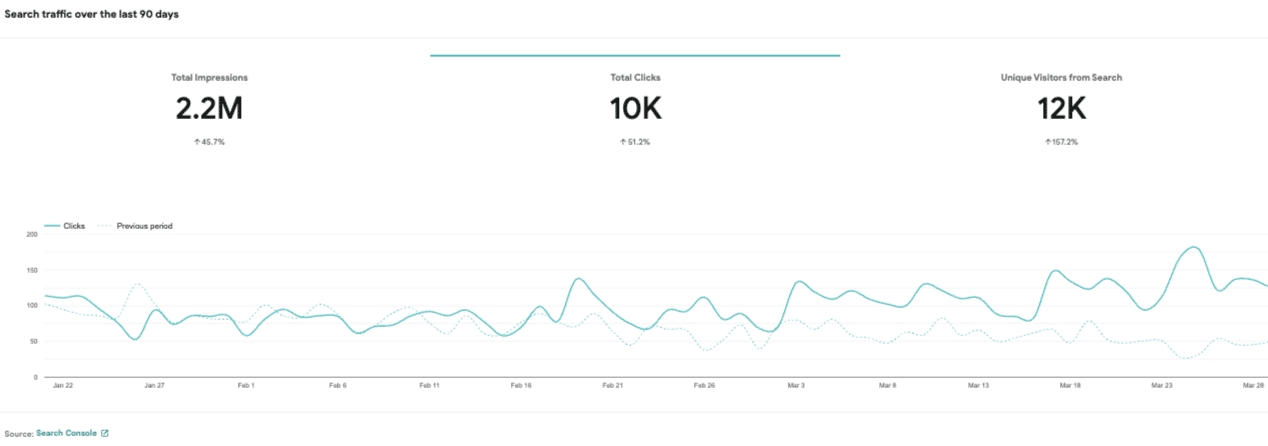Open the external link icon beside Search Console
1268x446 pixels.
[105, 433]
